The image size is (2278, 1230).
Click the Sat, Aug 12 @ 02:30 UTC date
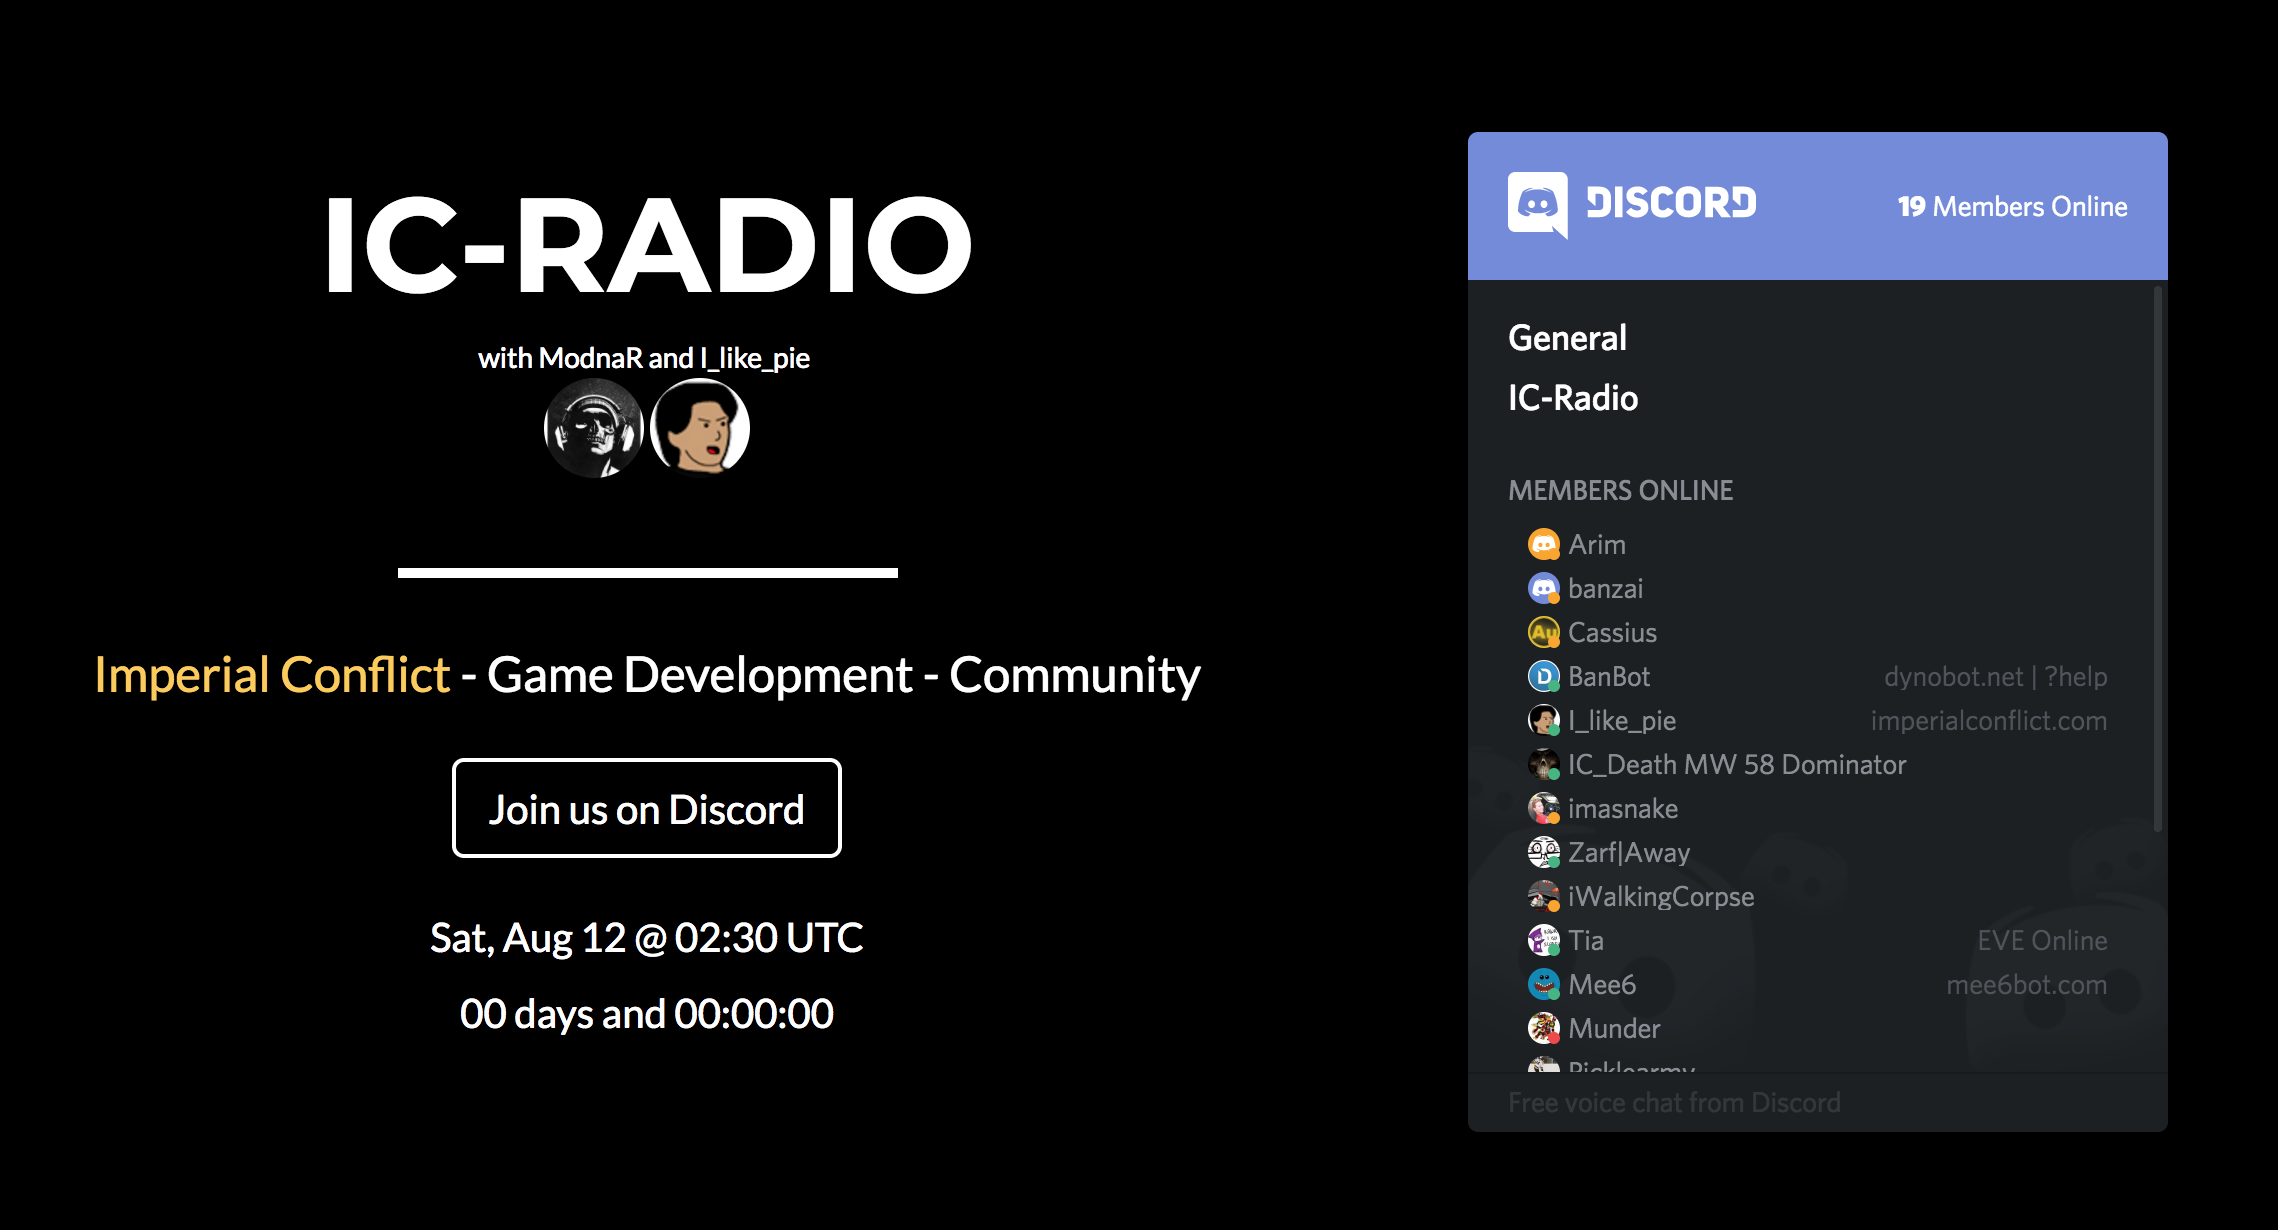647,938
